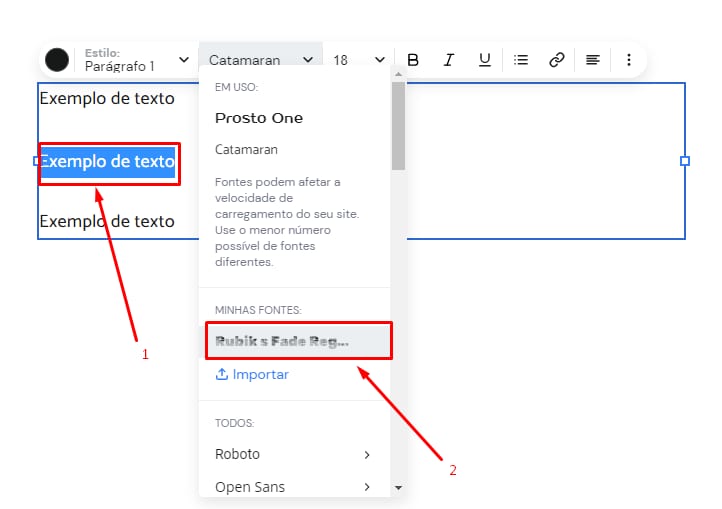Click the right resize handle of text box
Screen dimensions: 722x509
click(x=685, y=161)
